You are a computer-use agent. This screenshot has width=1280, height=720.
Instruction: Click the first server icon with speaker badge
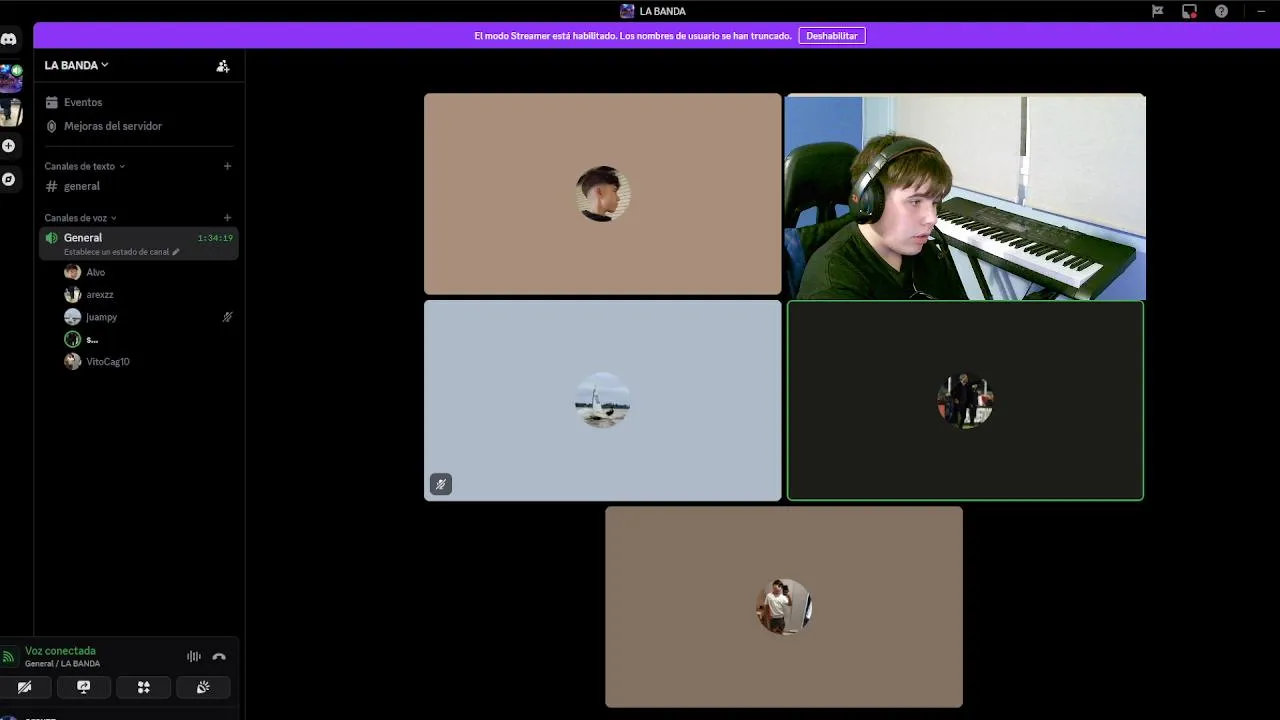[11, 78]
